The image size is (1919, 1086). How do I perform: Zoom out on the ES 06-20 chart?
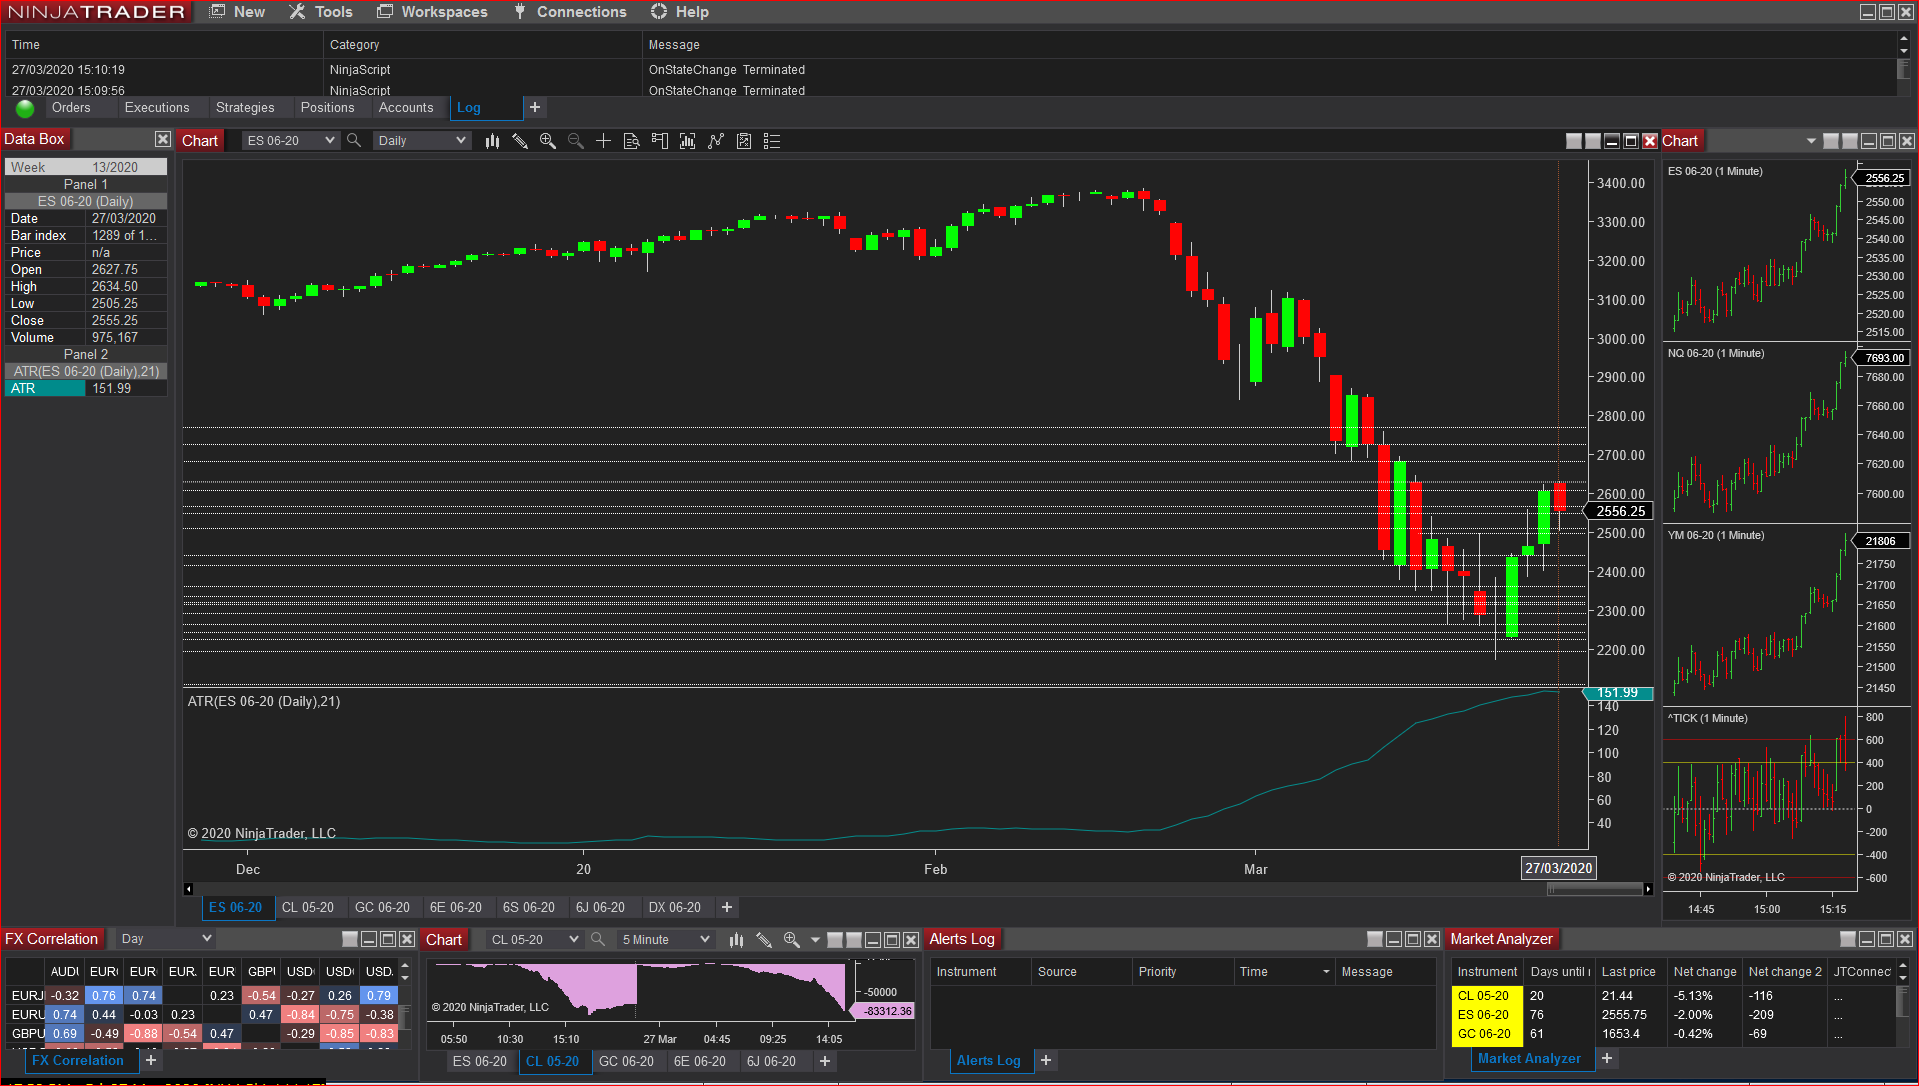point(576,141)
